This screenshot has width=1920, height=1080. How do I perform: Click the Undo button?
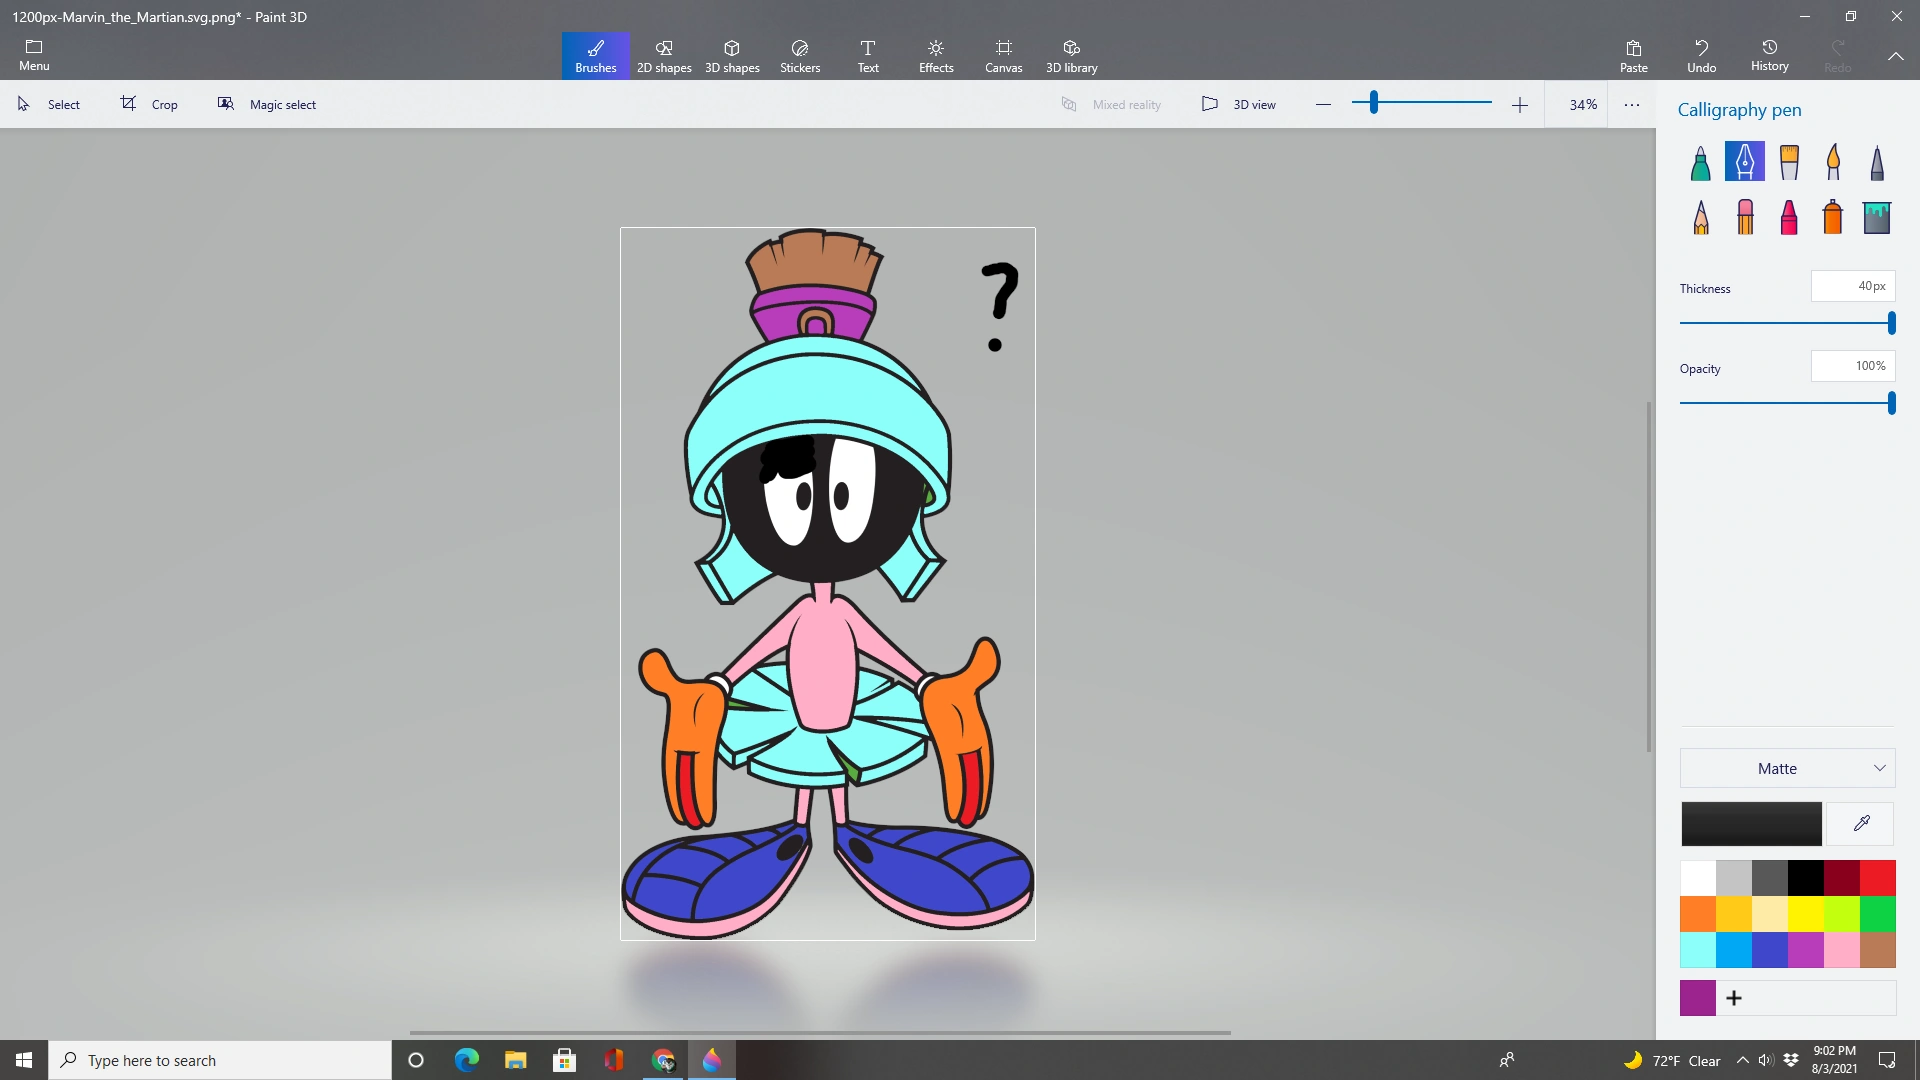pos(1701,56)
